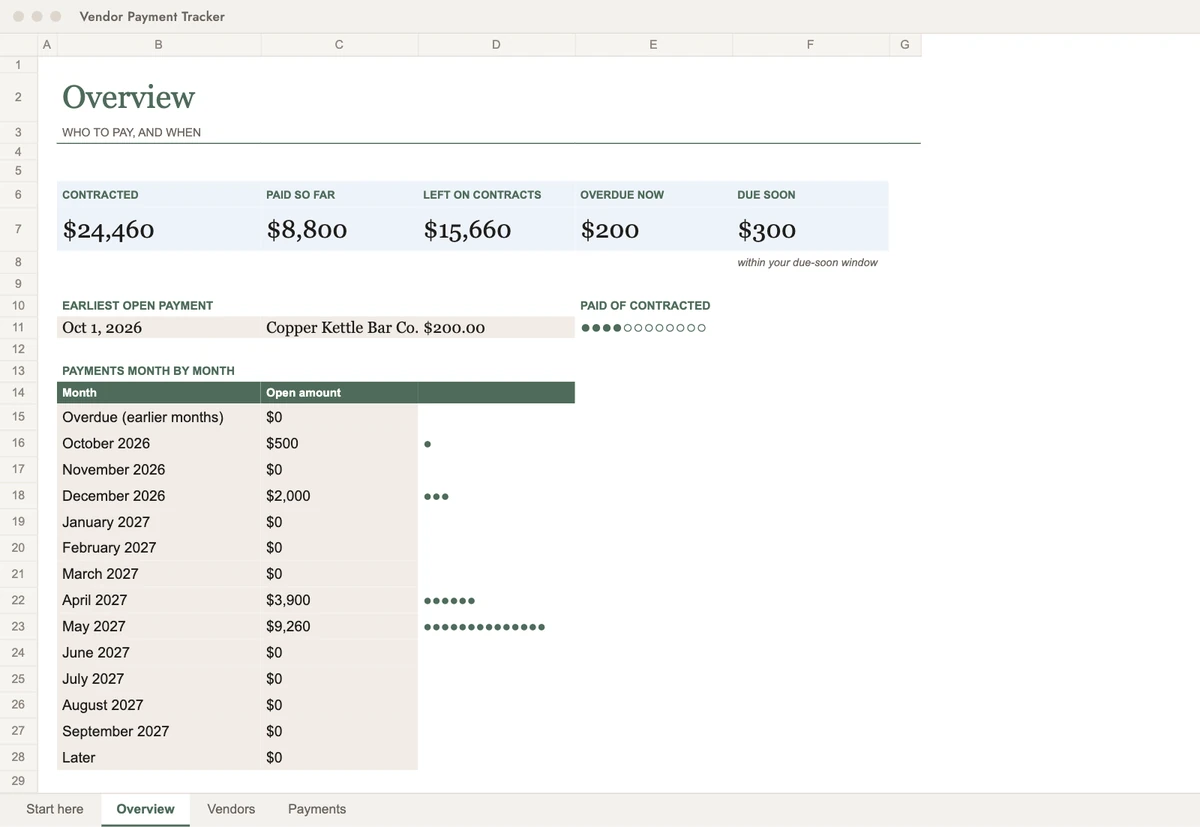Click the December 2026 dot bar
The height and width of the screenshot is (827, 1200).
click(x=436, y=496)
